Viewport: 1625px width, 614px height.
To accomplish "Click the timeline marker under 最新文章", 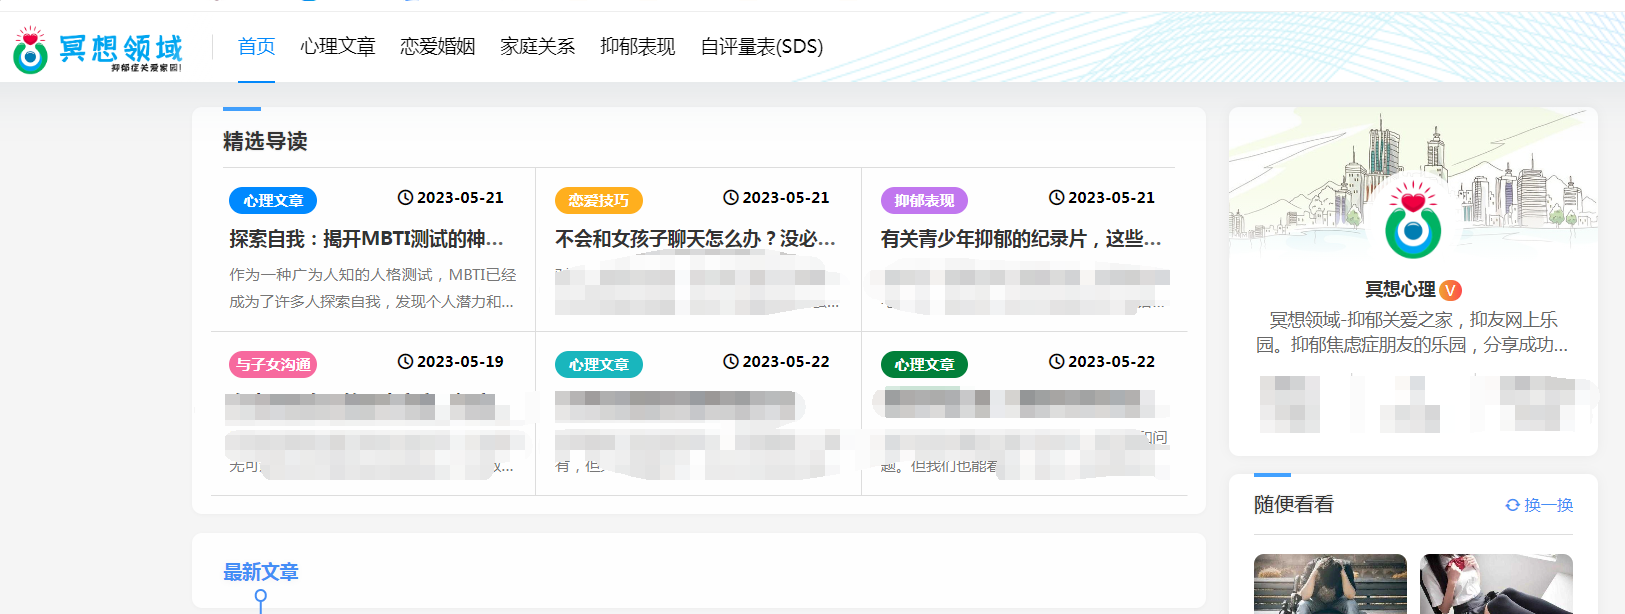I will click(261, 598).
